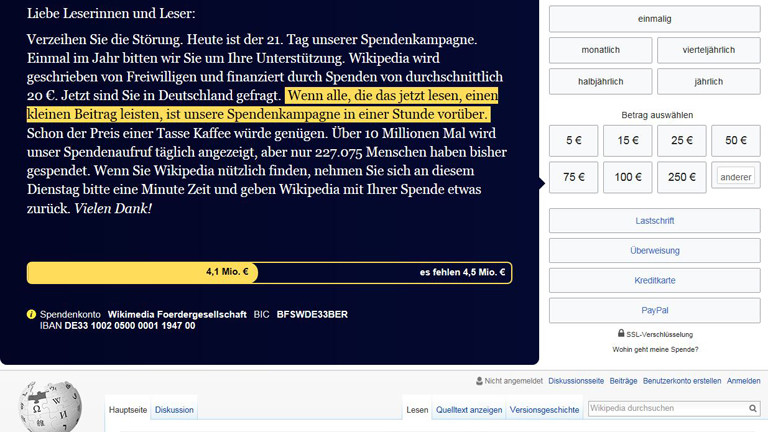Open the Diskussionsseite link
768x432 pixels.
click(576, 381)
